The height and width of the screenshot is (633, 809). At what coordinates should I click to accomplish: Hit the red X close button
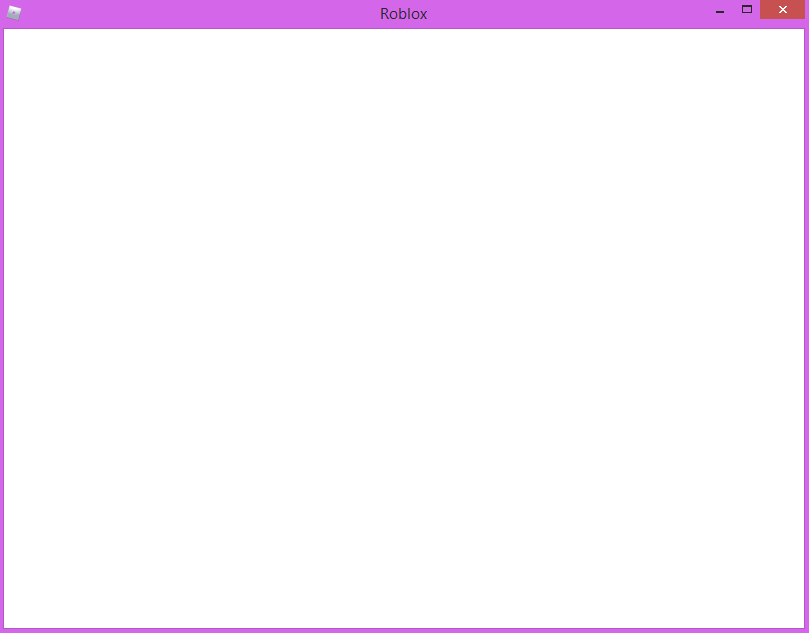click(x=782, y=9)
